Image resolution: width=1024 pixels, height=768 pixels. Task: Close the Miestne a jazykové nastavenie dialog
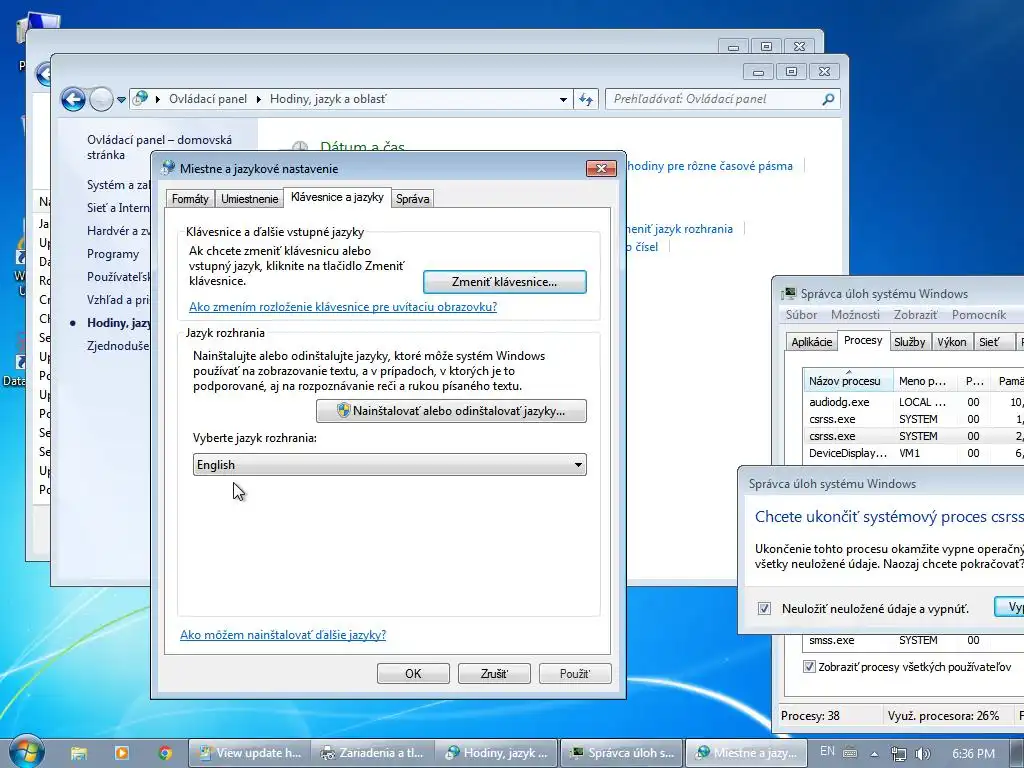[601, 168]
